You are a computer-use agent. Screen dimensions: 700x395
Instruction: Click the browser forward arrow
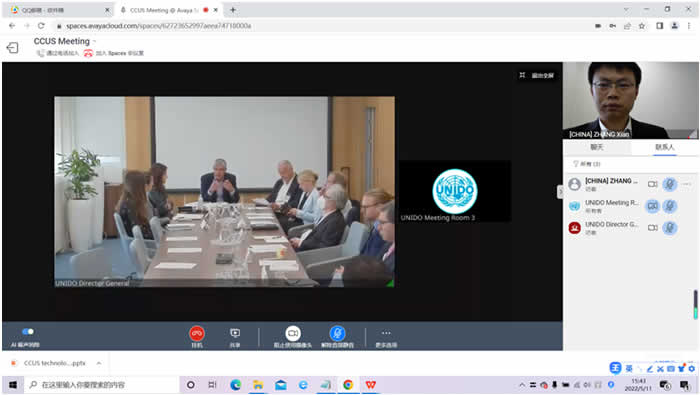tap(27, 26)
